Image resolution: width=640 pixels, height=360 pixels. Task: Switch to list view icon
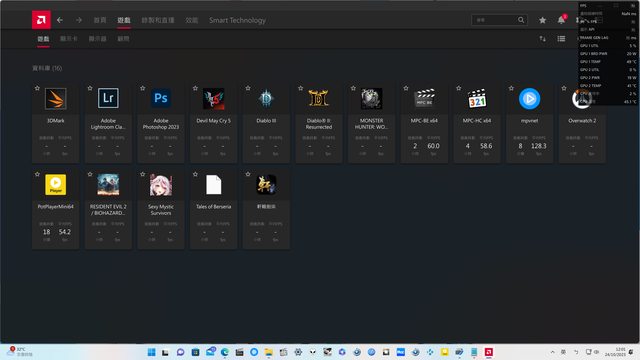tap(562, 39)
